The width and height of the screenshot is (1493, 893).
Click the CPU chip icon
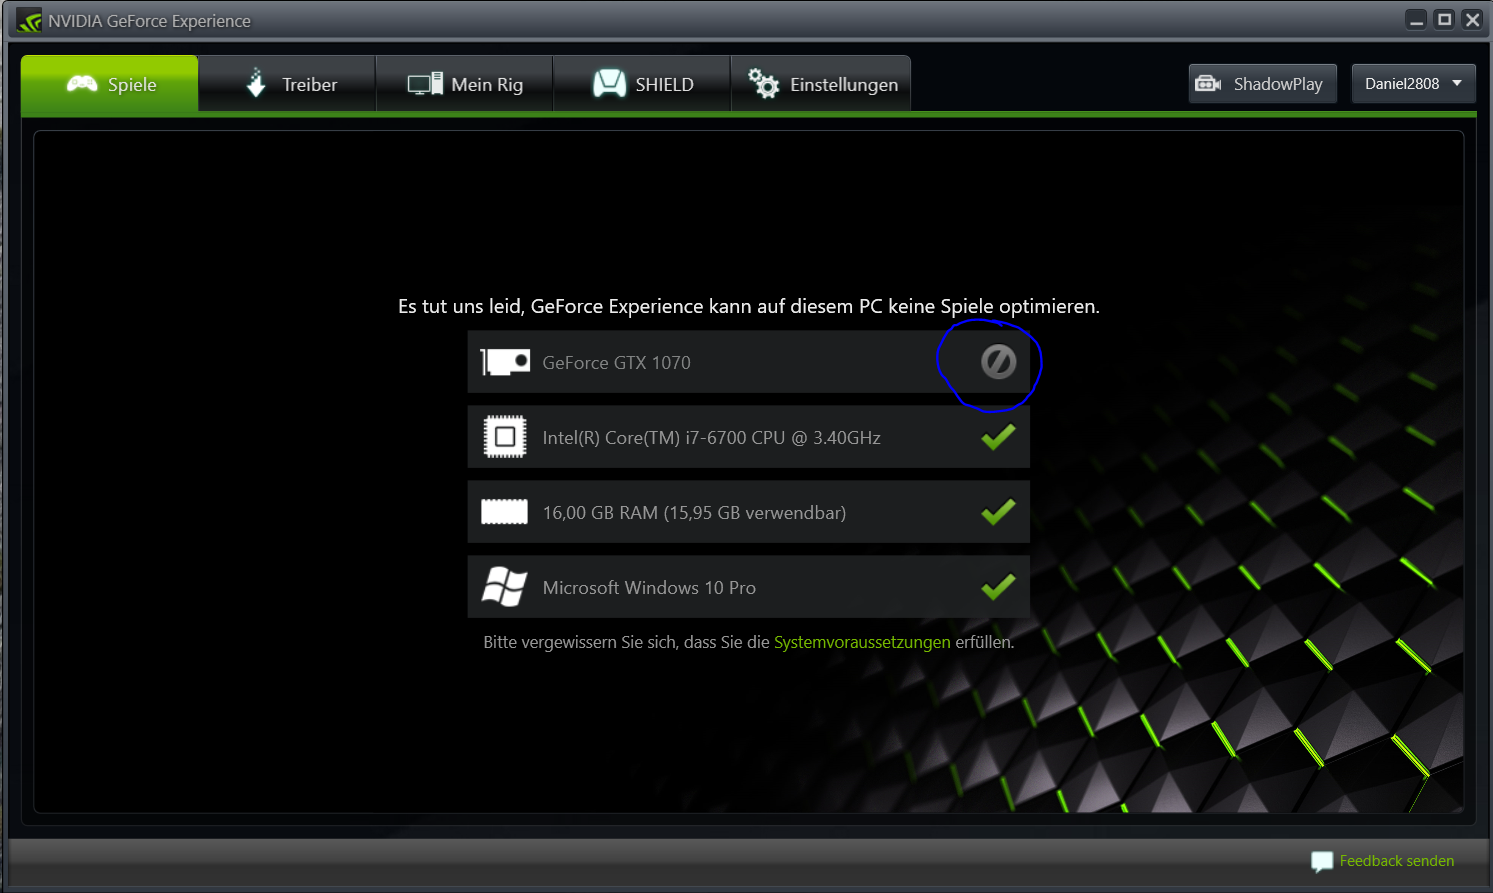[505, 437]
